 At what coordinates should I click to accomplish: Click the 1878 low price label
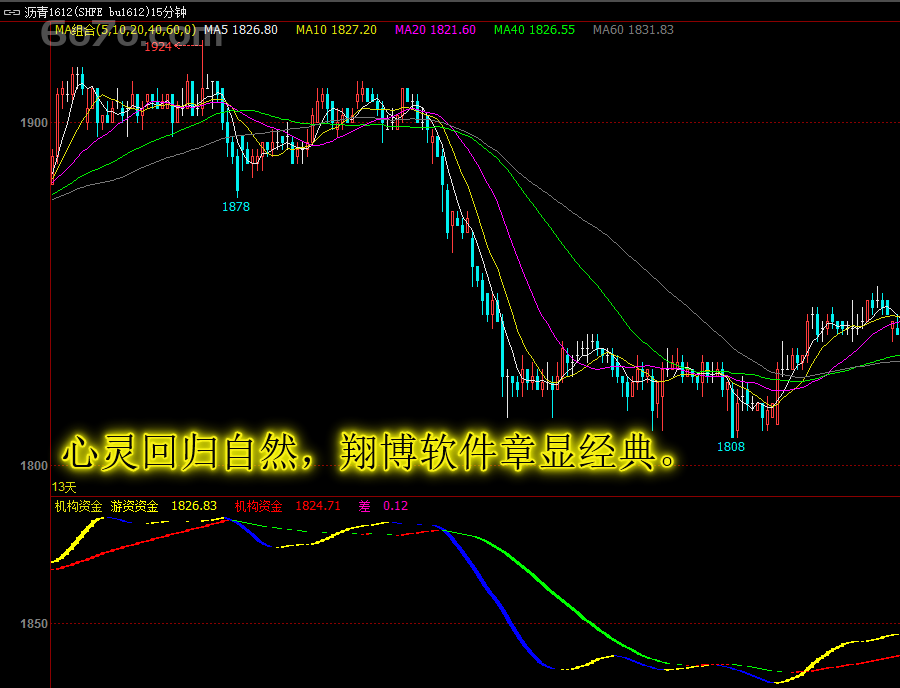coord(236,207)
